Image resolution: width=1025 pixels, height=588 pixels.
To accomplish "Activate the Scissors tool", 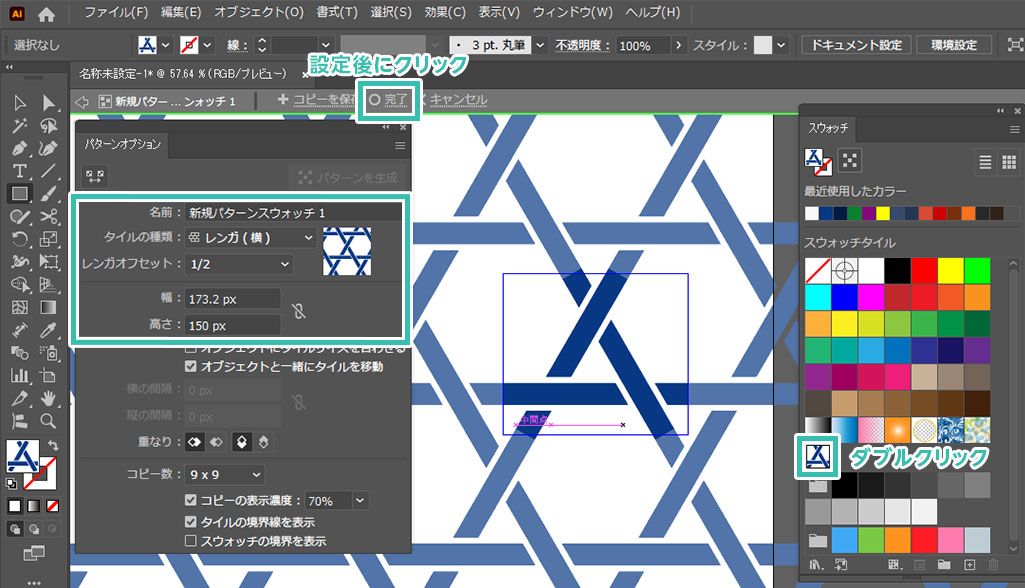I will (x=48, y=216).
